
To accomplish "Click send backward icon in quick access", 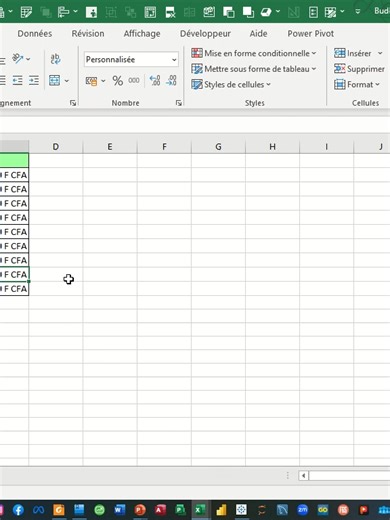I will point(248,12).
